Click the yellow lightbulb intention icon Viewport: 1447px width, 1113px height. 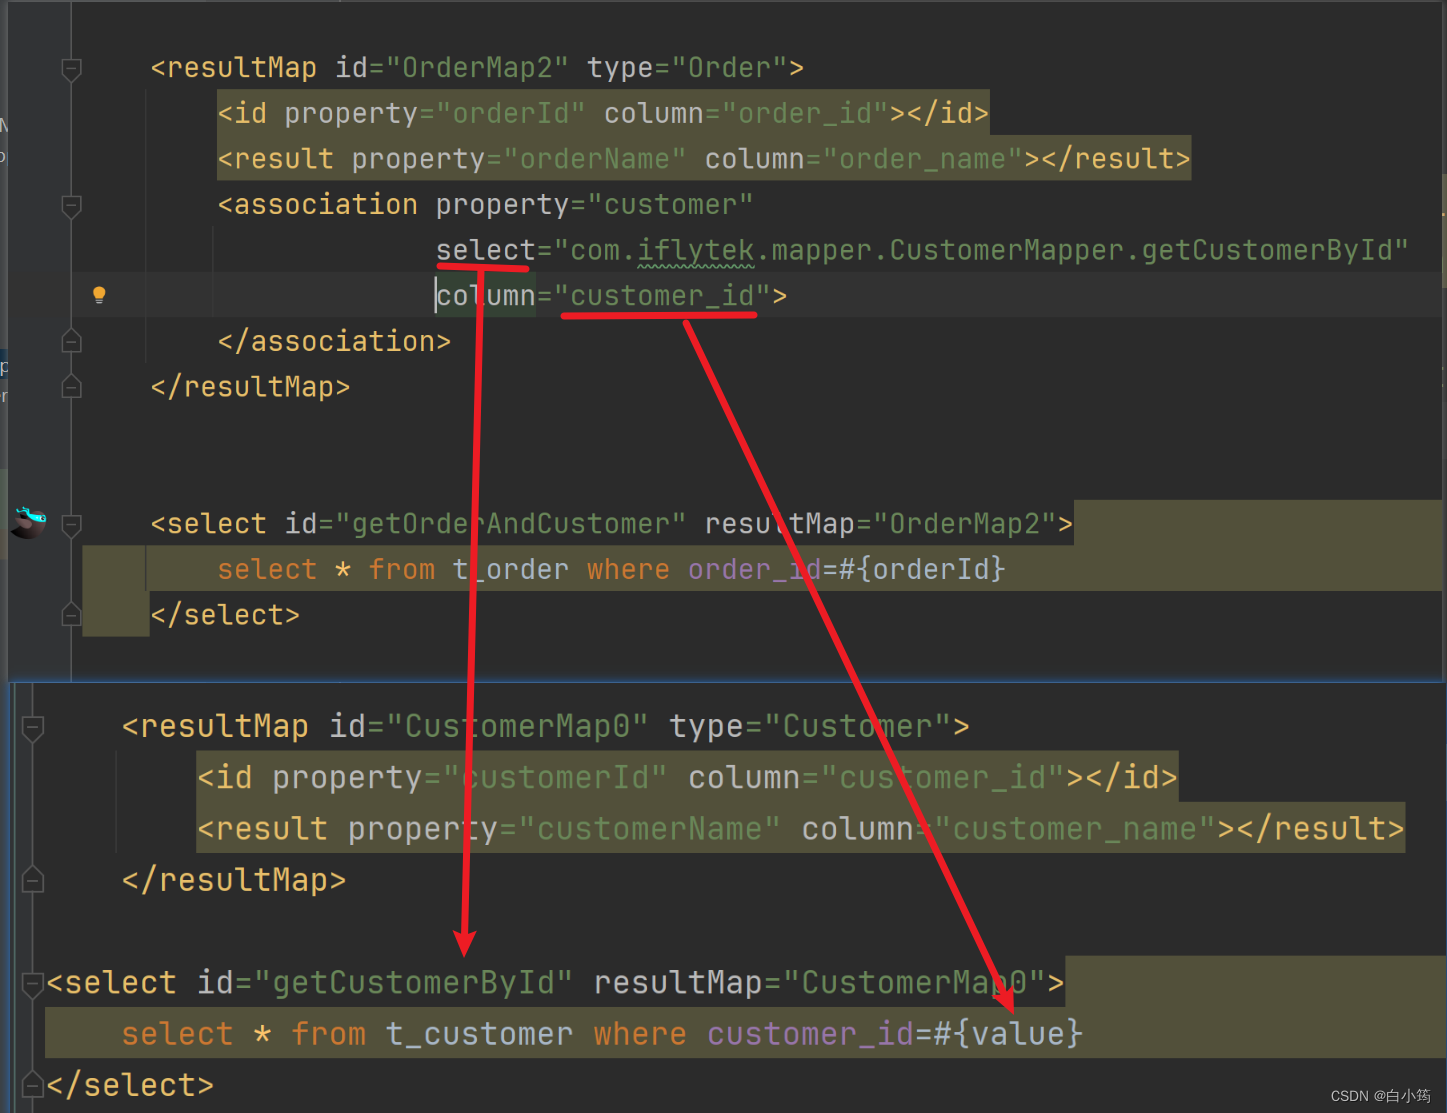[99, 294]
